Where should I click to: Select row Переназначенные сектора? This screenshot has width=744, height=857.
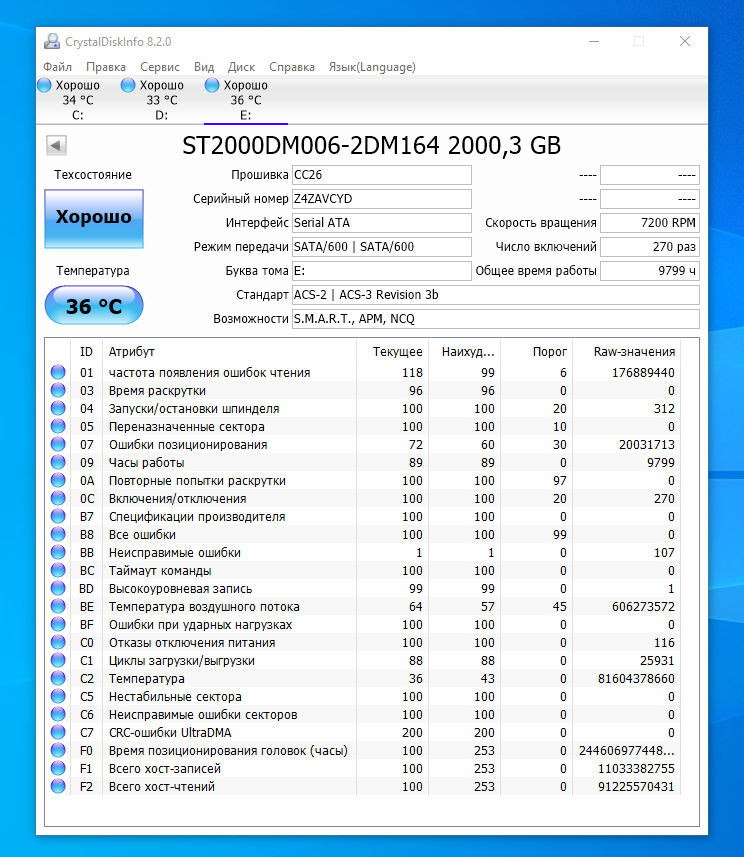(364, 426)
